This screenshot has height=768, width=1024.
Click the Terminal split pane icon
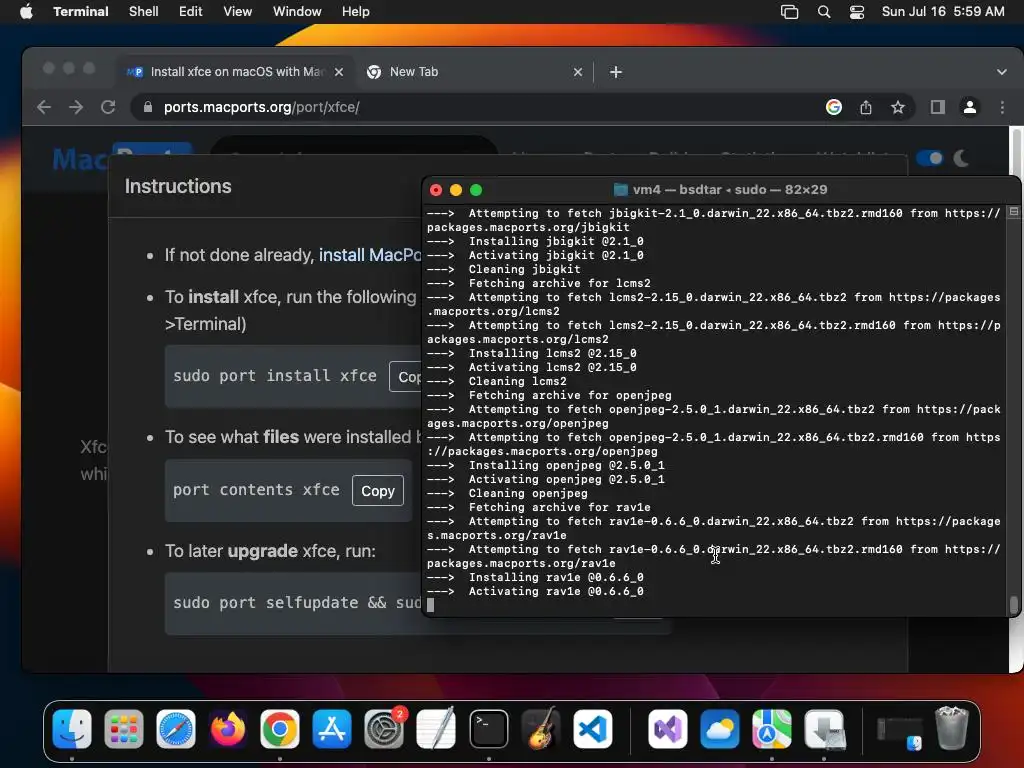pos(1014,212)
